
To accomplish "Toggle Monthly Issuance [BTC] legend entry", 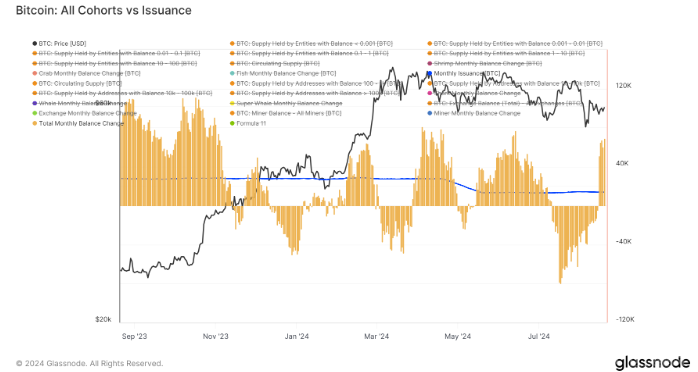I will pos(463,73).
